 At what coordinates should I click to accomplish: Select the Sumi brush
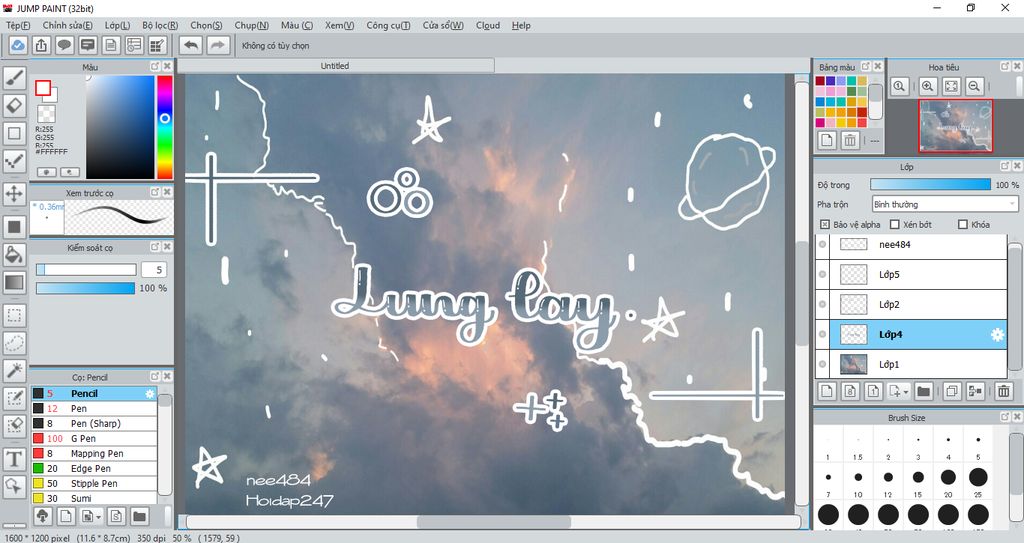point(95,498)
